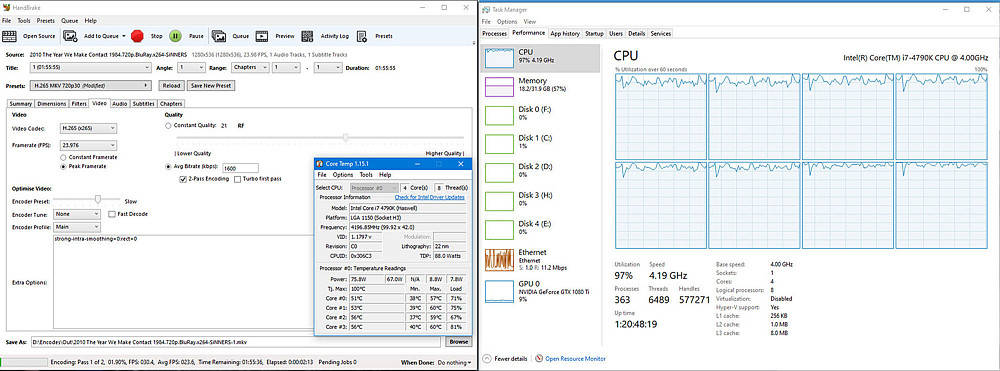This screenshot has width=1000, height=371.
Task: Open the Encoder Tune dropdown
Action: tap(77, 214)
